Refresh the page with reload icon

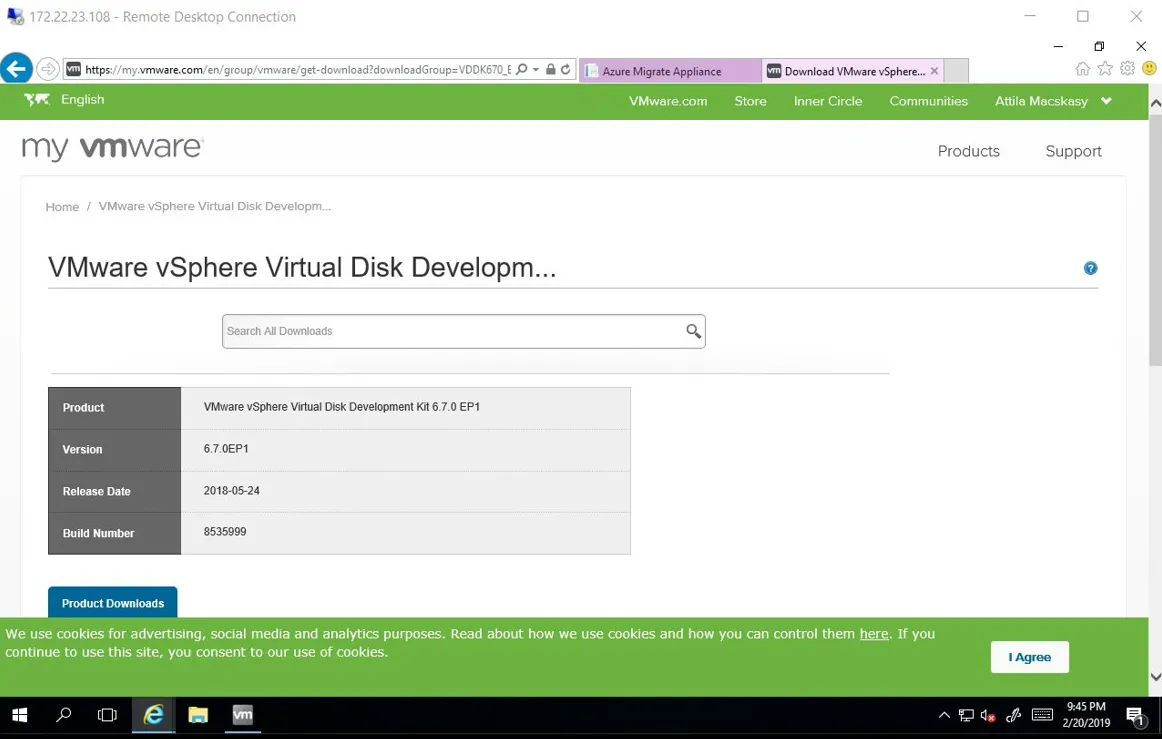(x=566, y=69)
